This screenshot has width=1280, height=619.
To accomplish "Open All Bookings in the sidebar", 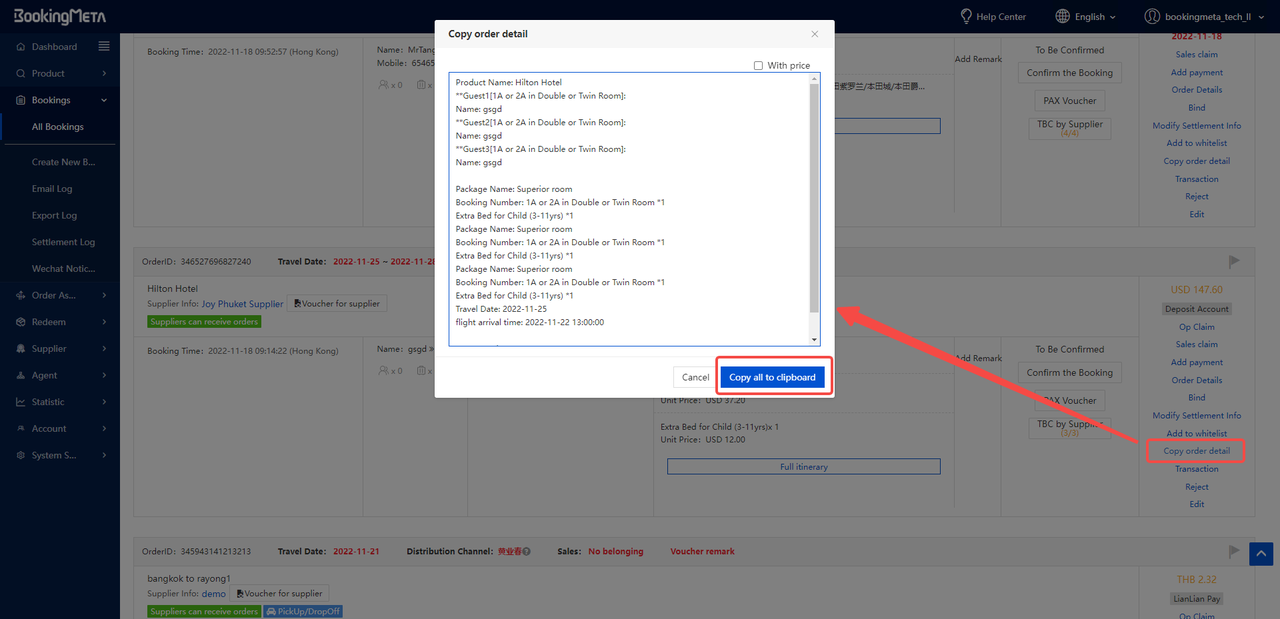I will (x=58, y=127).
